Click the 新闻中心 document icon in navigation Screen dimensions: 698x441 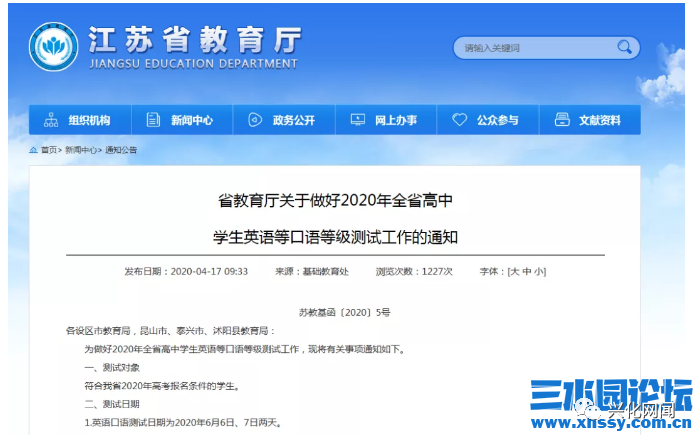pyautogui.click(x=153, y=120)
